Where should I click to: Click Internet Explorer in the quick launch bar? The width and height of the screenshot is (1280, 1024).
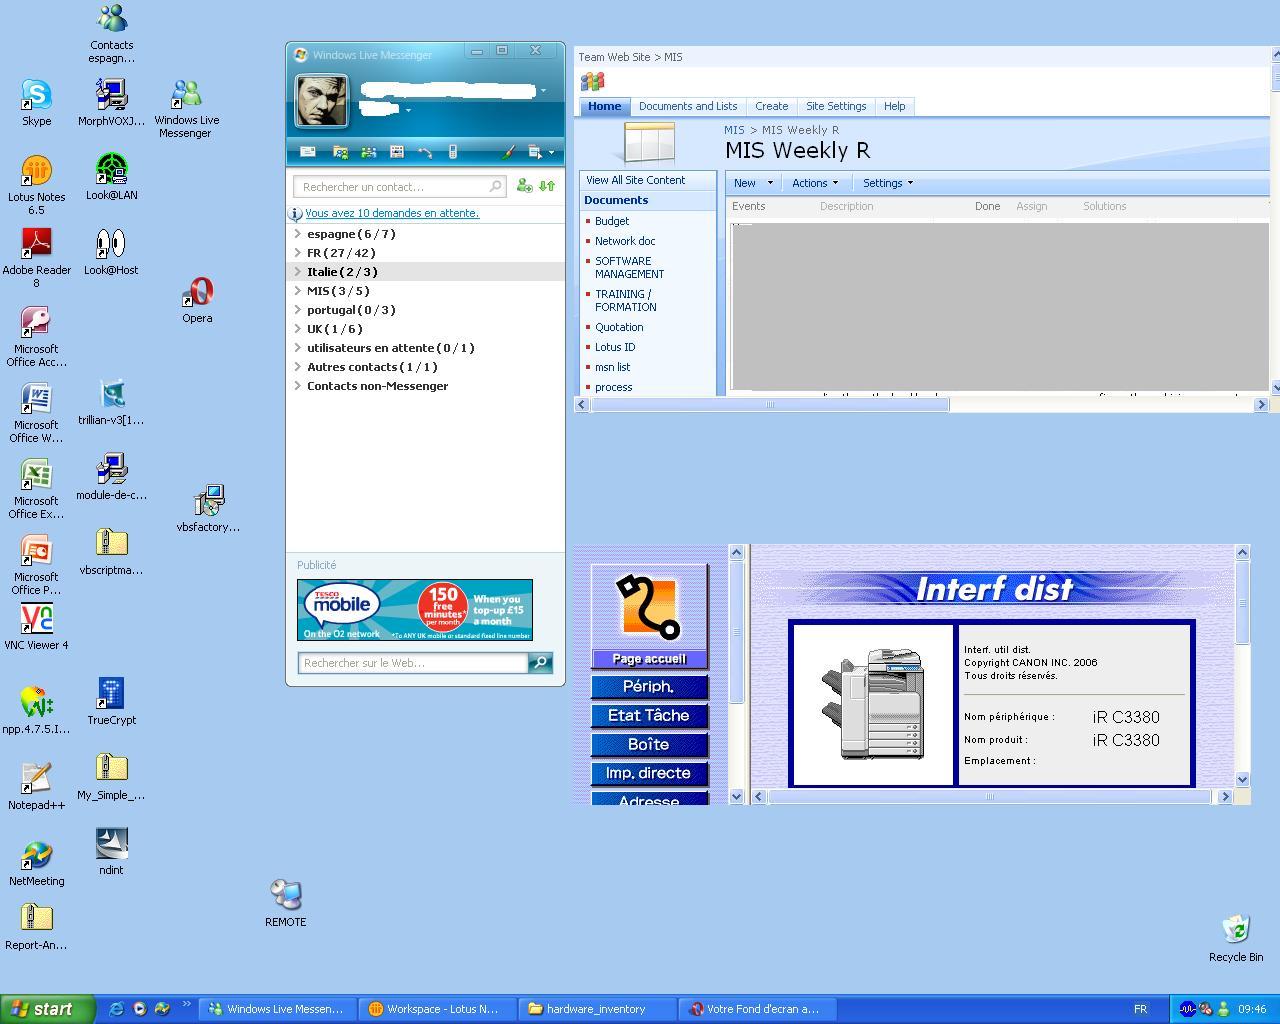click(116, 1009)
